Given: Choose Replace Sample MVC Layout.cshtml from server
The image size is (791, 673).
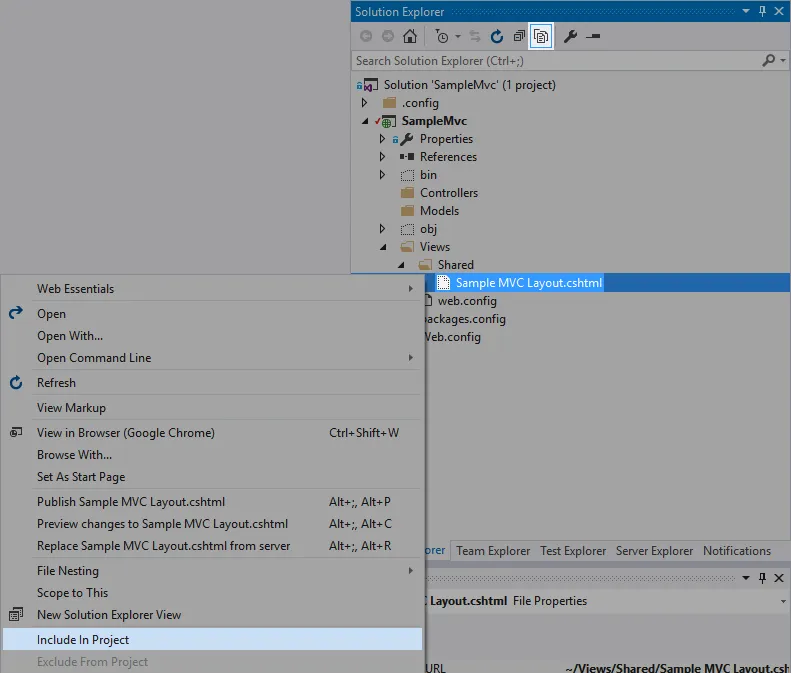Looking at the screenshot, I should coord(212,546).
